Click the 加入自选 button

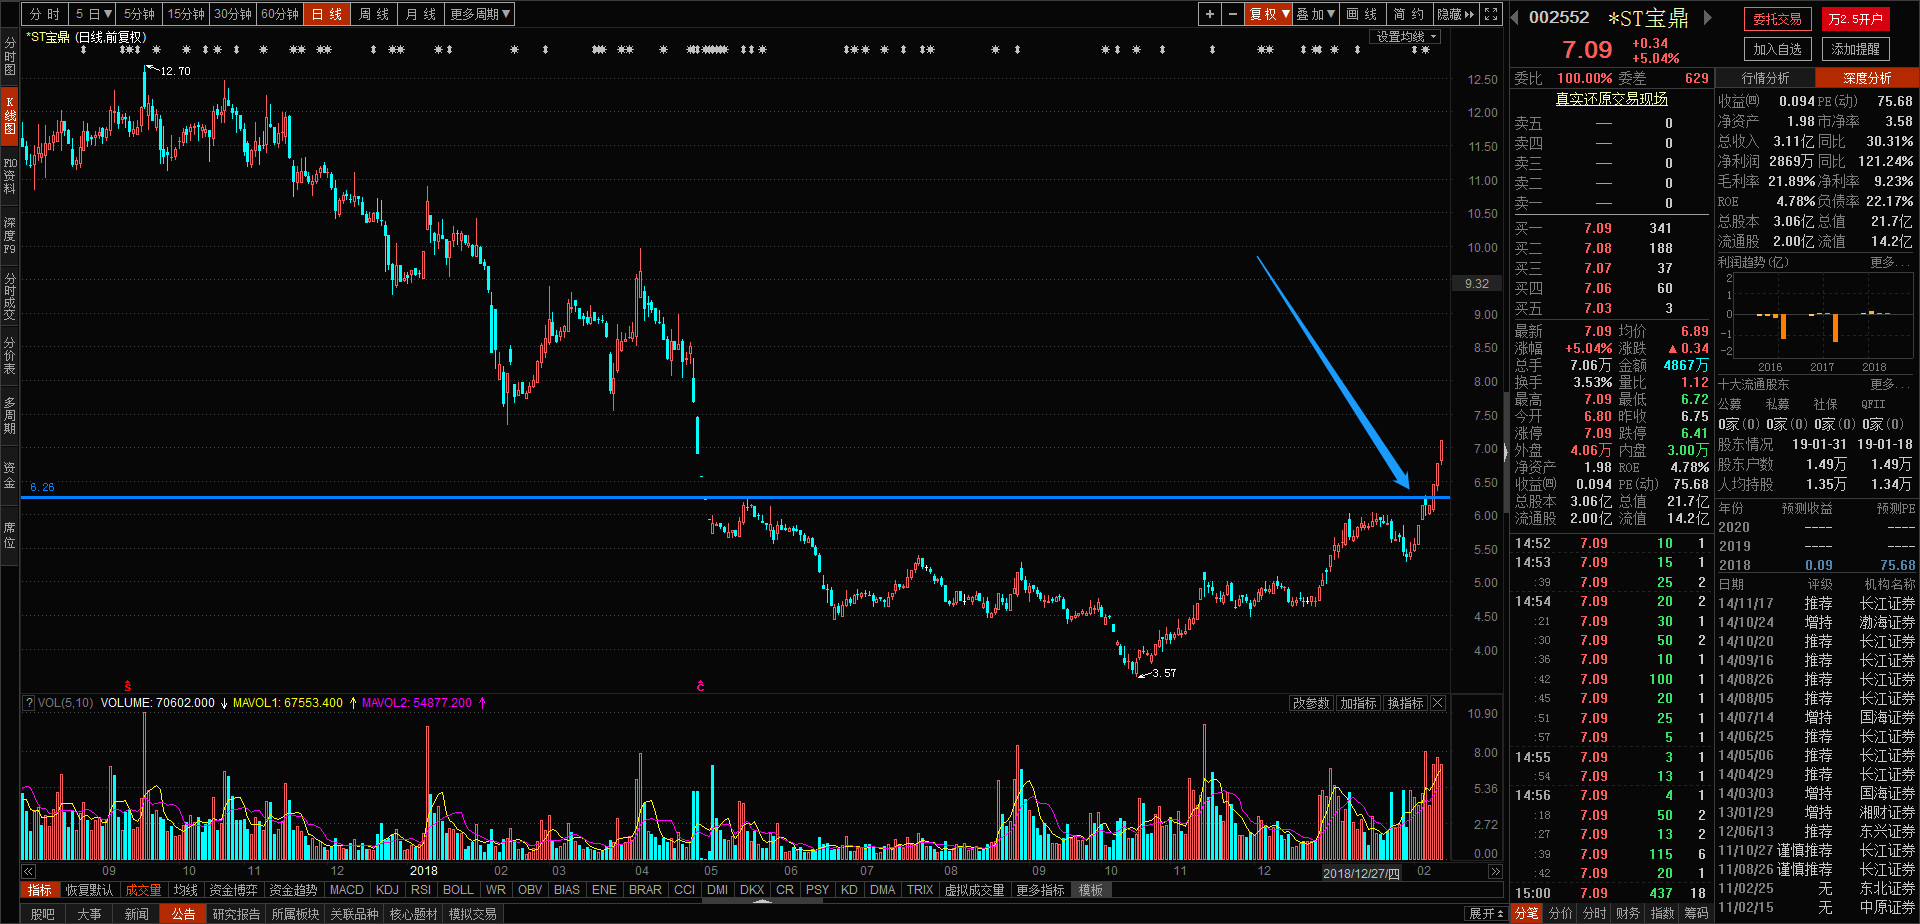click(x=1777, y=49)
